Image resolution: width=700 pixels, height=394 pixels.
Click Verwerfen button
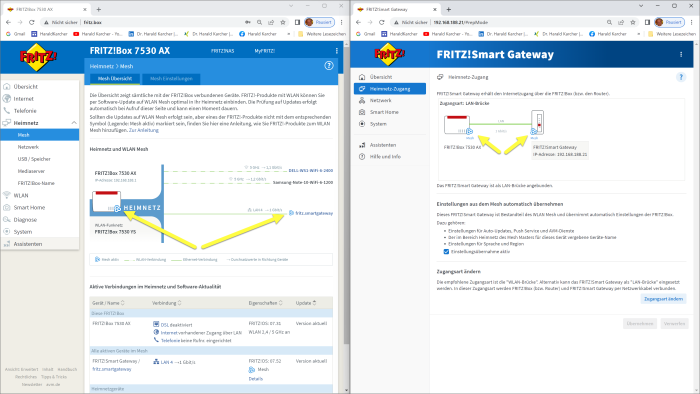pos(674,323)
